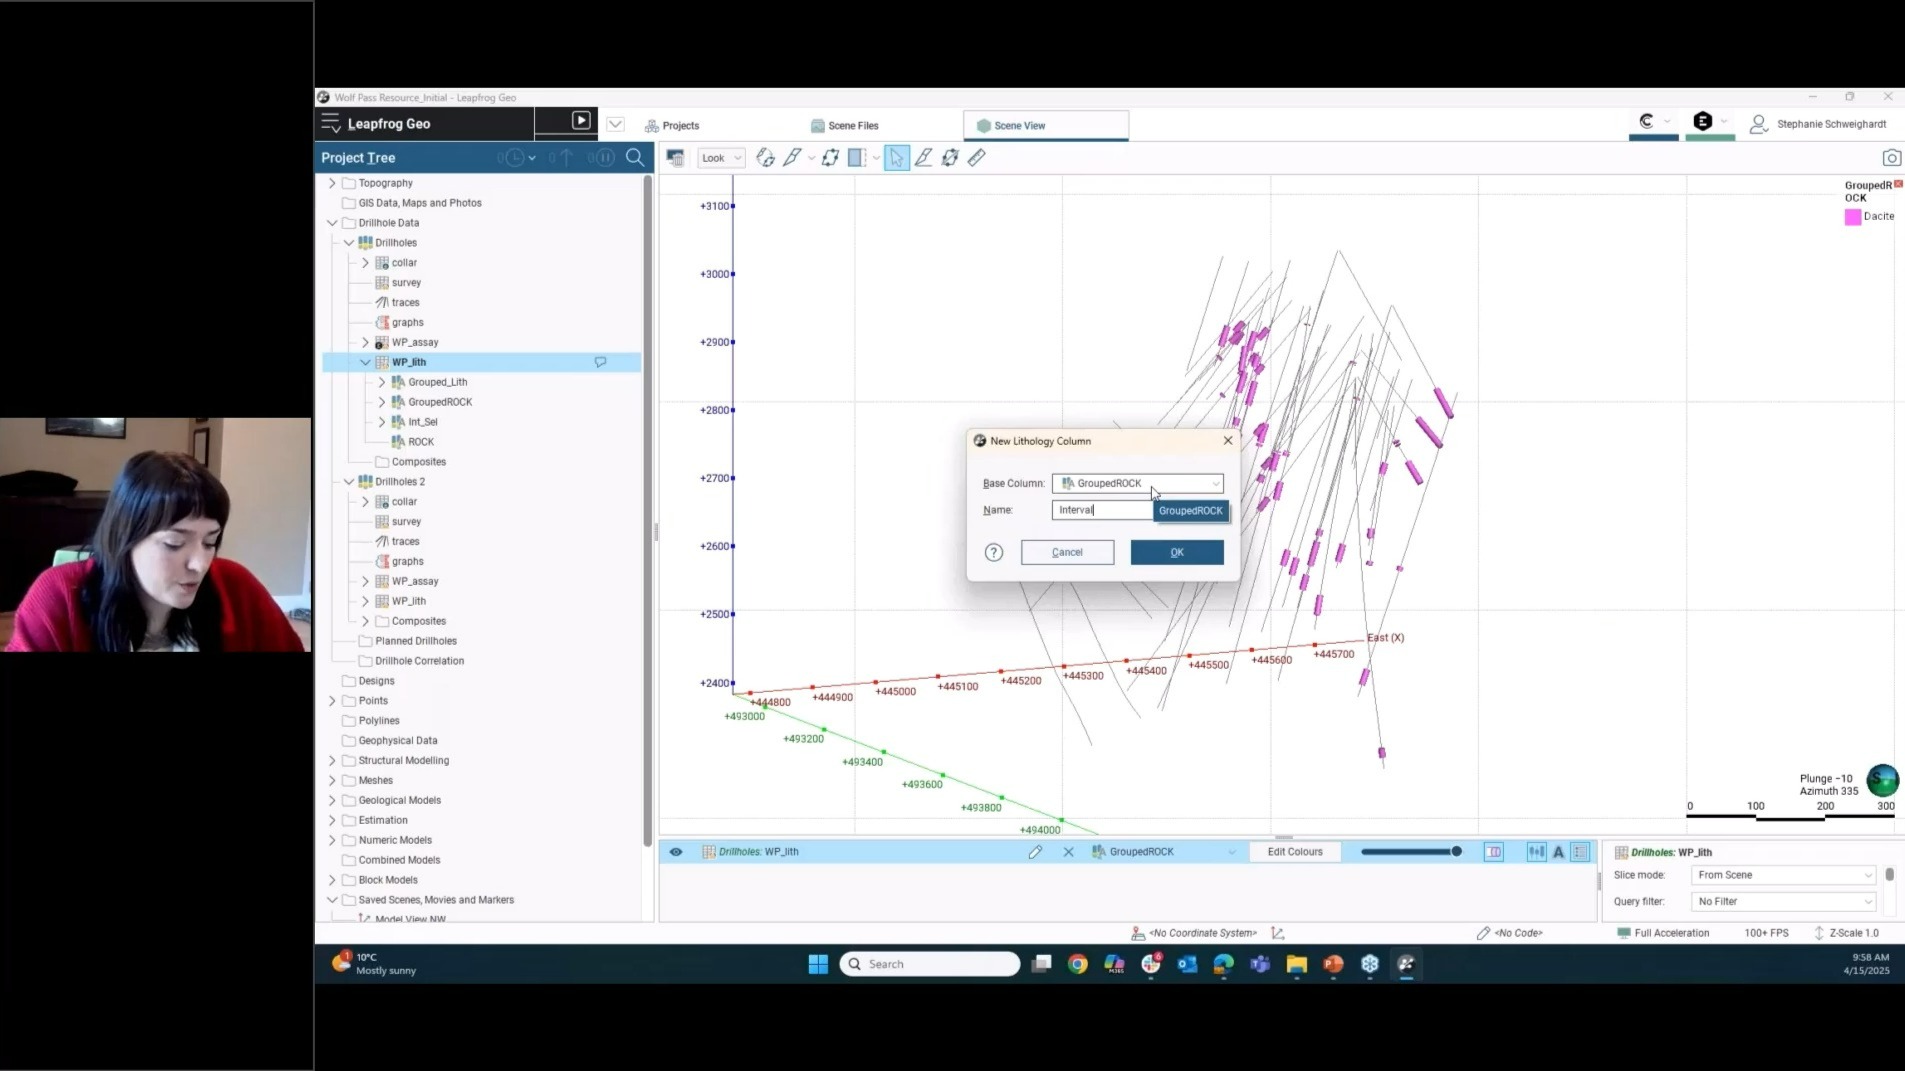Activate the select arrow tool
Viewport: 1905px width, 1071px height.
897,158
